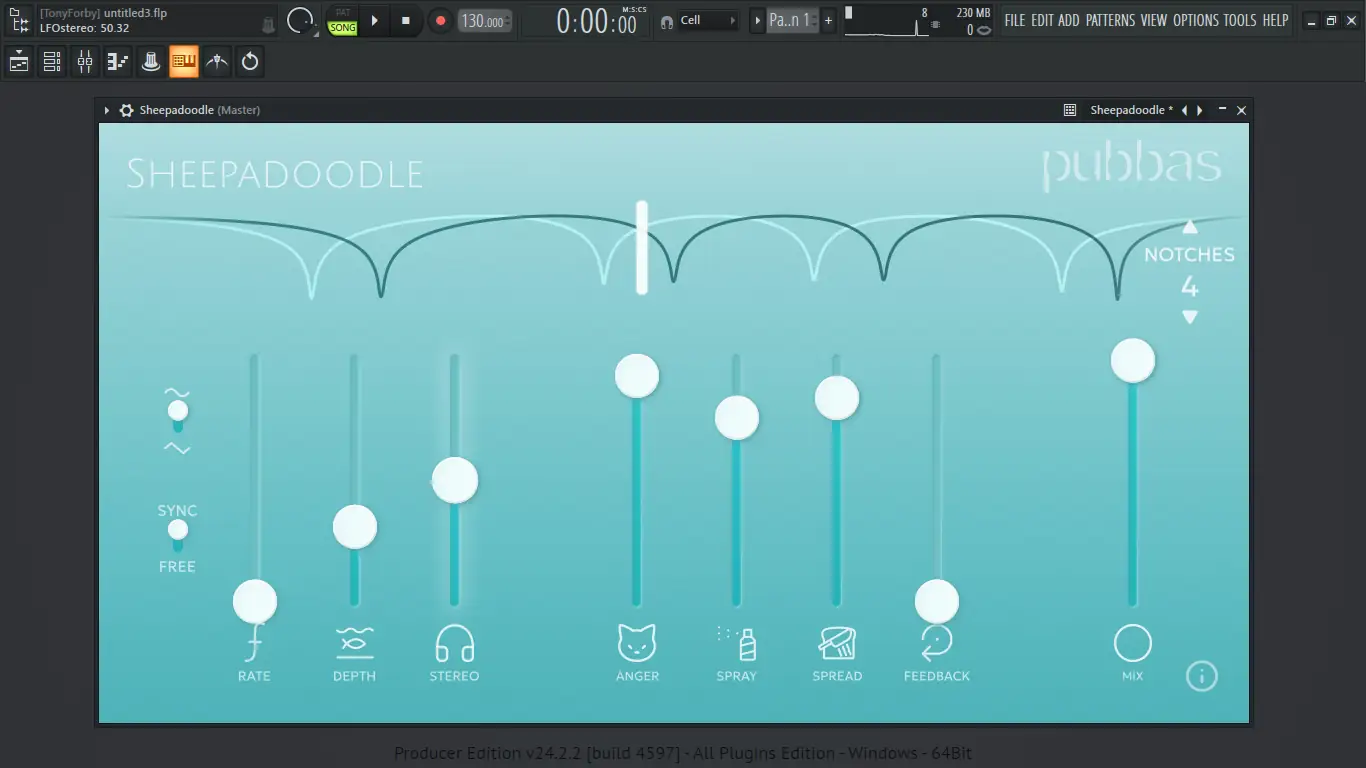This screenshot has width=1366, height=768.
Task: Click the Anger slider handle
Action: pyautogui.click(x=637, y=376)
